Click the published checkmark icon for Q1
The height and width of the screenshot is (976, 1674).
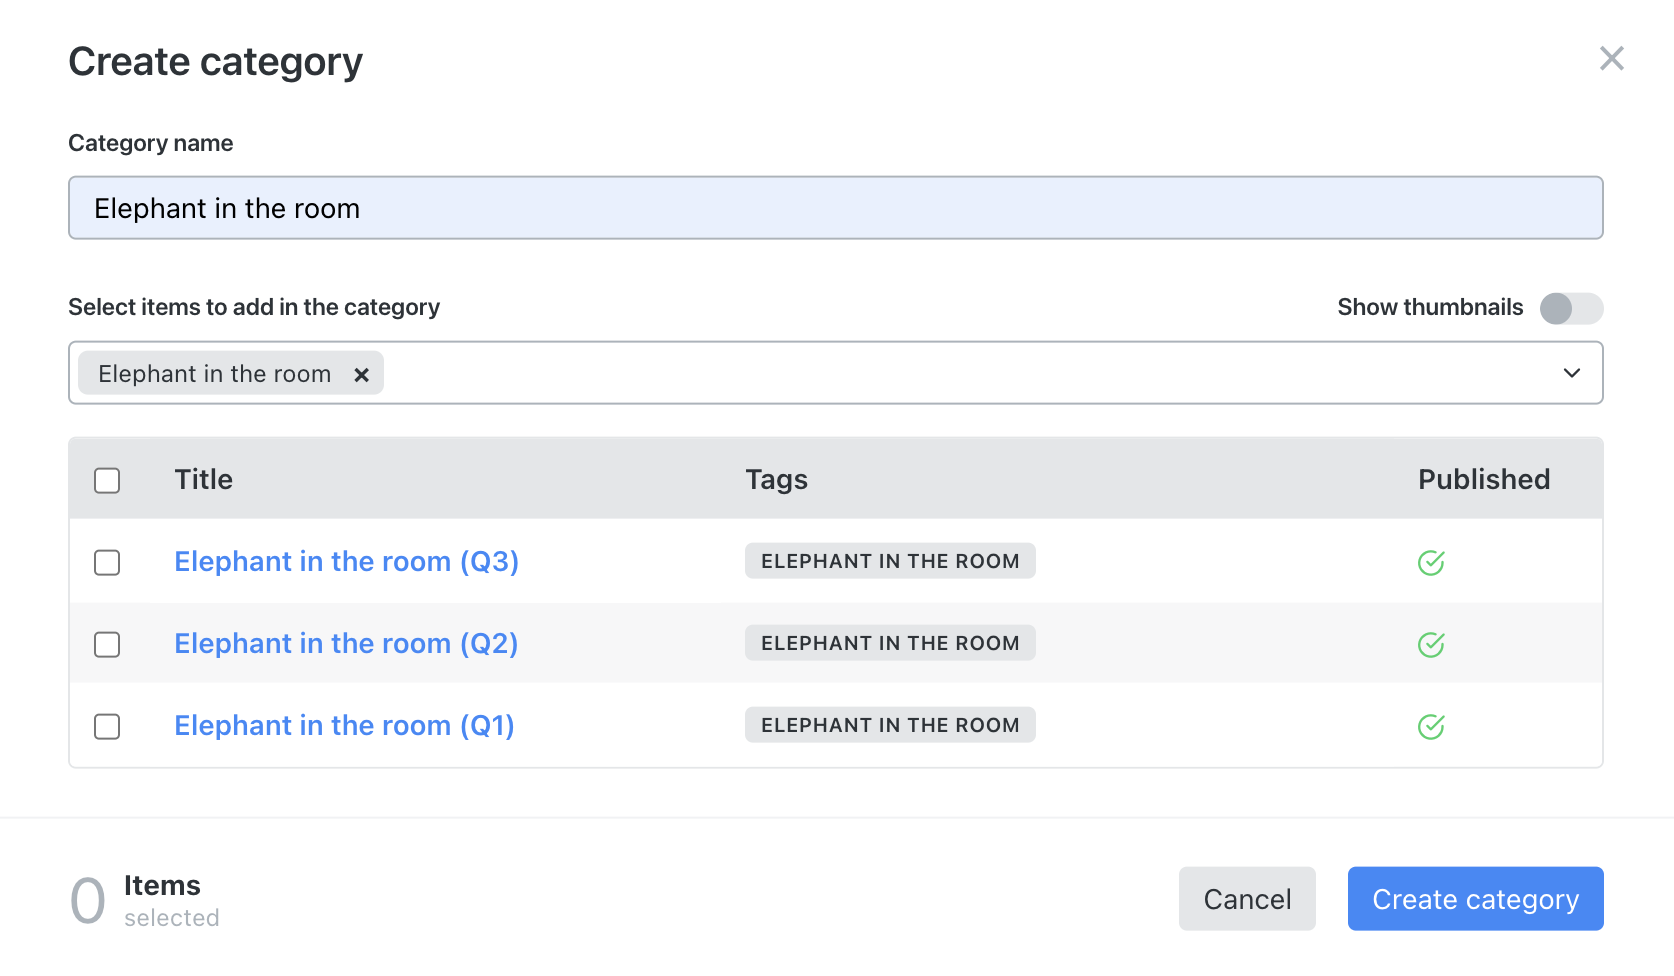1431,727
